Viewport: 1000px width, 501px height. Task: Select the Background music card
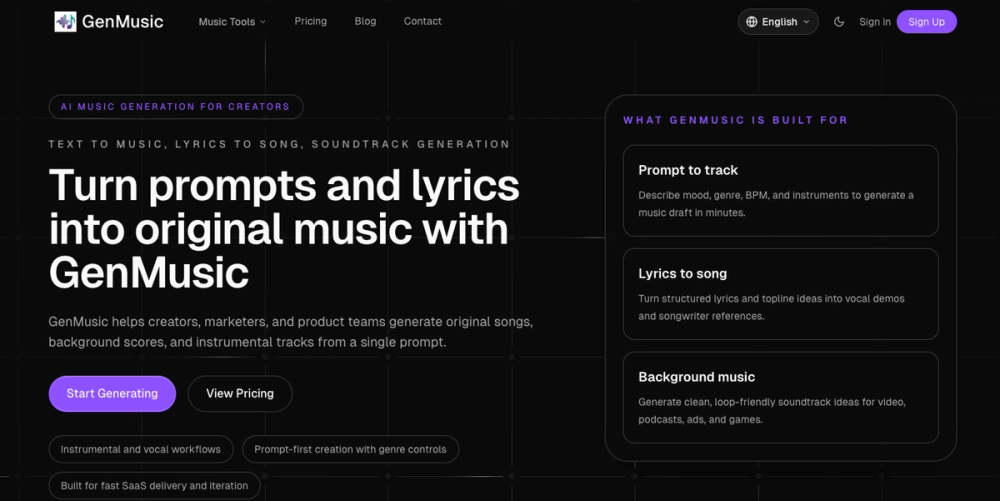pyautogui.click(x=781, y=397)
